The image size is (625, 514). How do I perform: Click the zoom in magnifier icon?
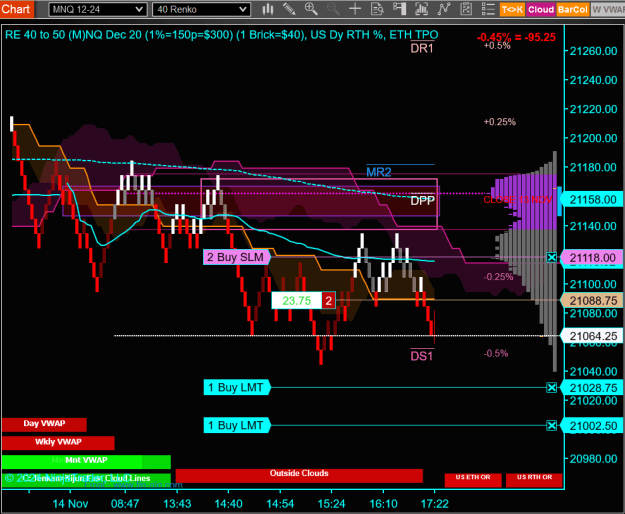click(x=311, y=9)
